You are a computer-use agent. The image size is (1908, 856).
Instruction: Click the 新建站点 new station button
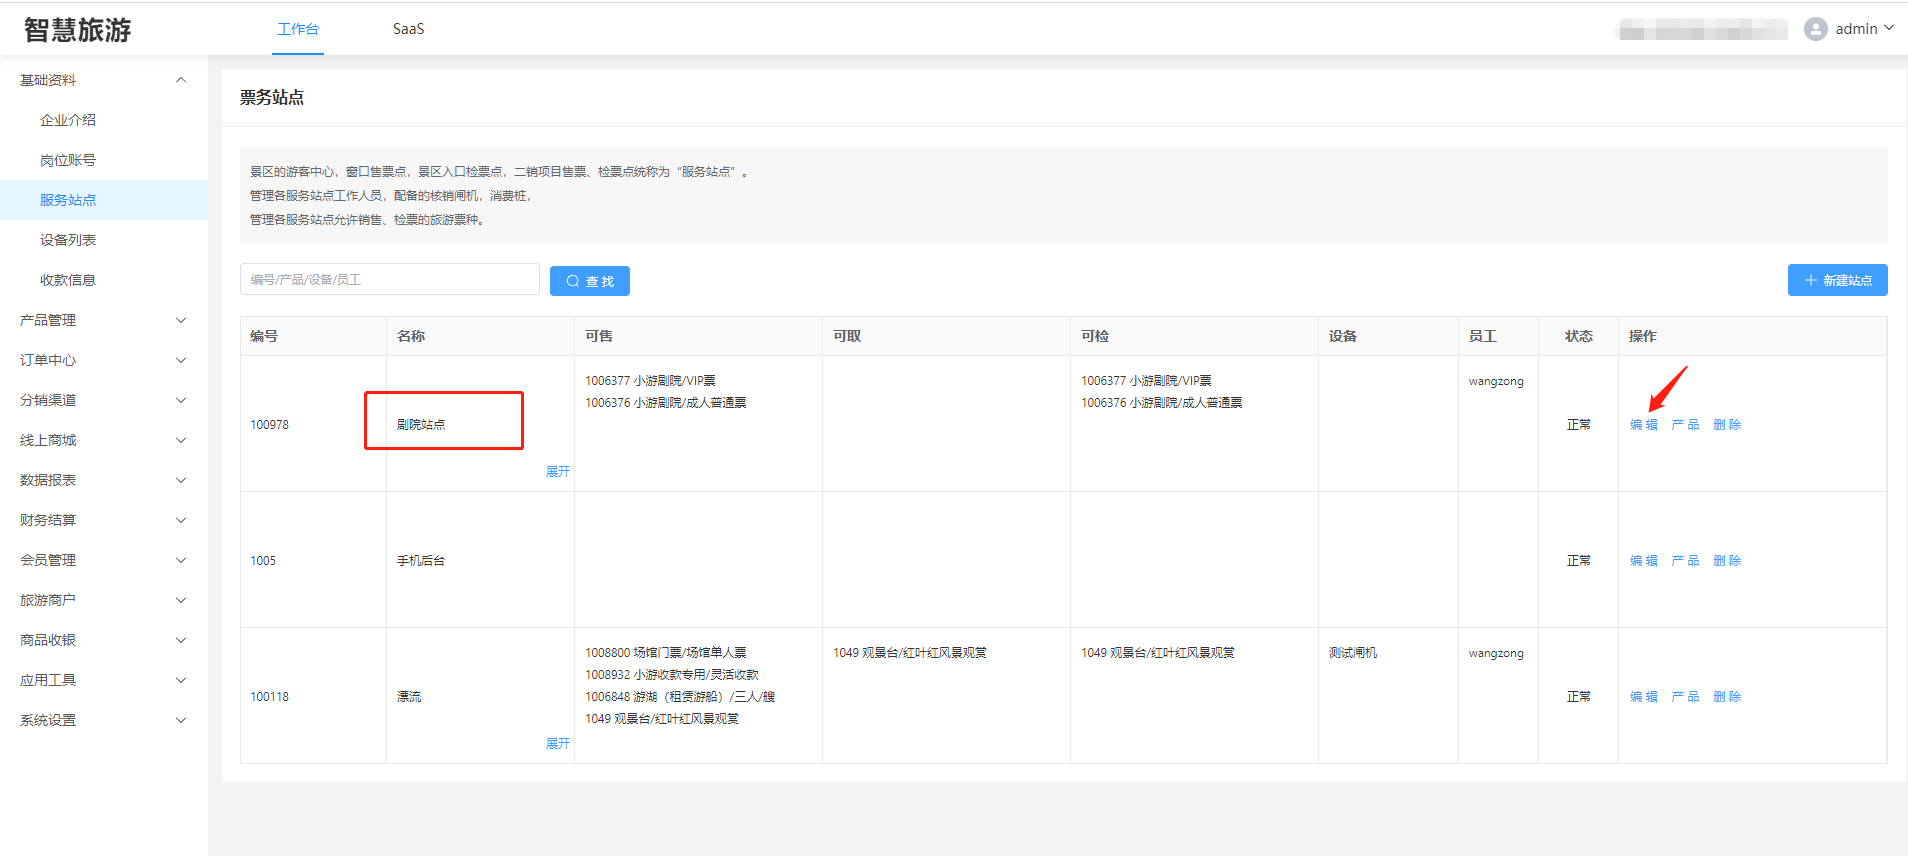pyautogui.click(x=1837, y=280)
